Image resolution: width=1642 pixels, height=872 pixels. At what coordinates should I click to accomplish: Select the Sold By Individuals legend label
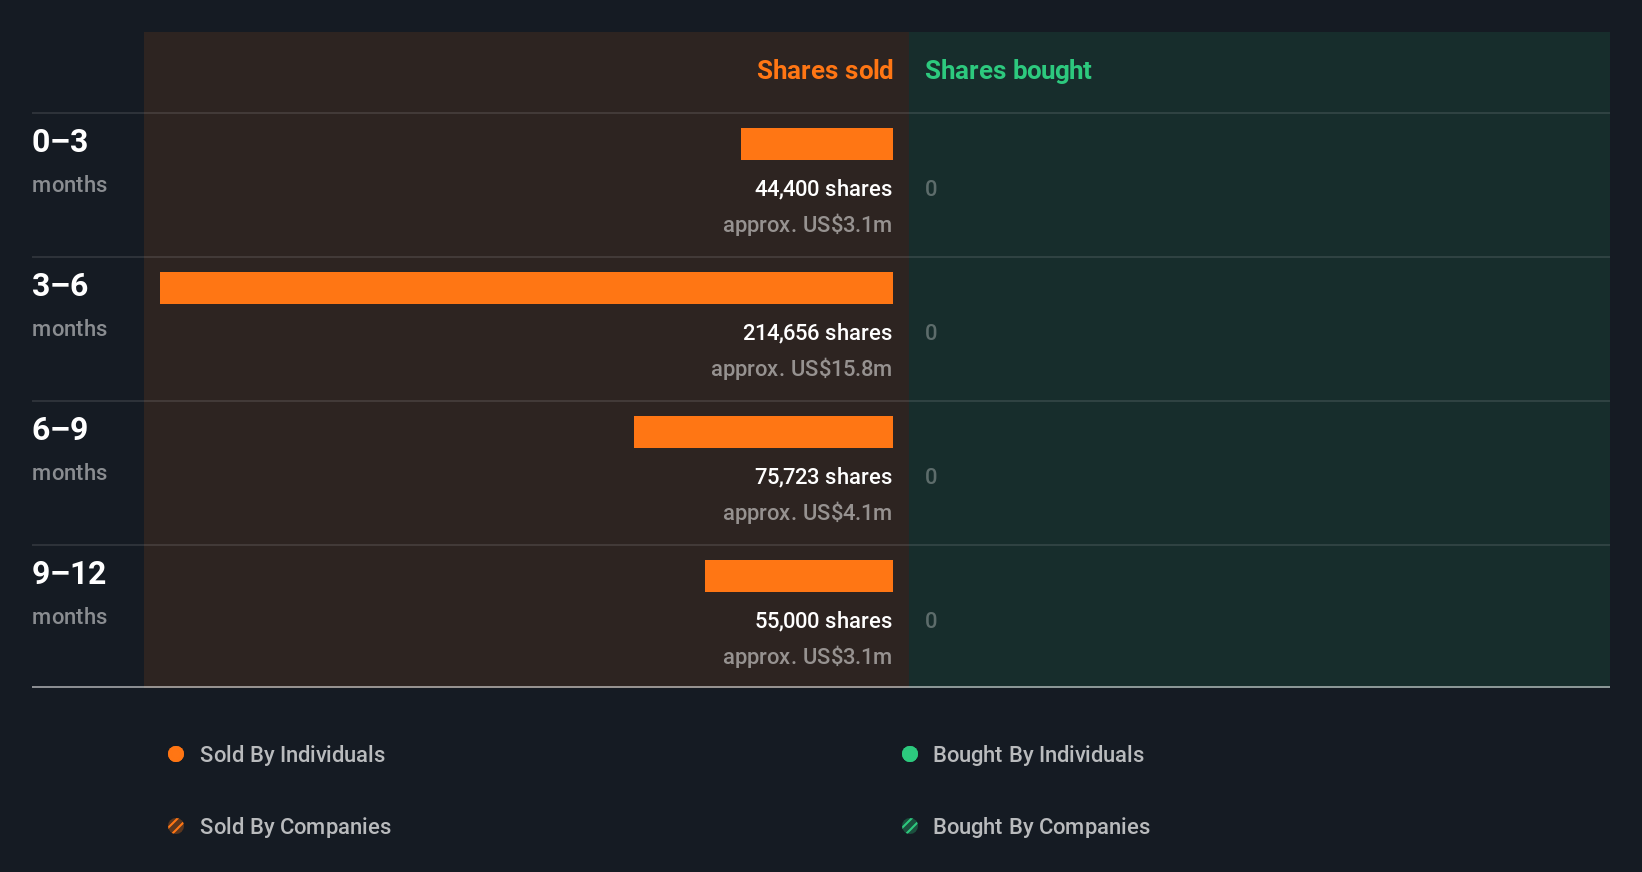coord(292,754)
